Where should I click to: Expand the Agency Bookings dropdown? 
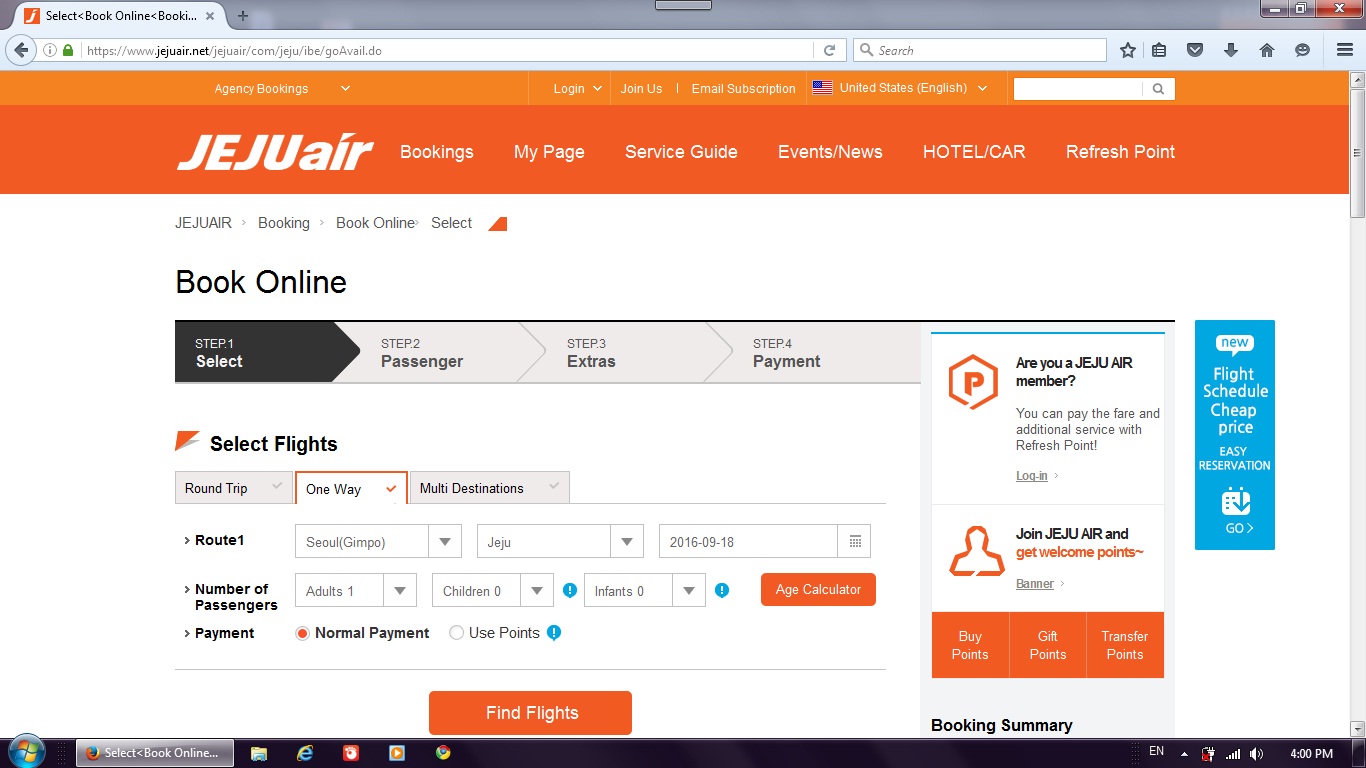tap(282, 89)
